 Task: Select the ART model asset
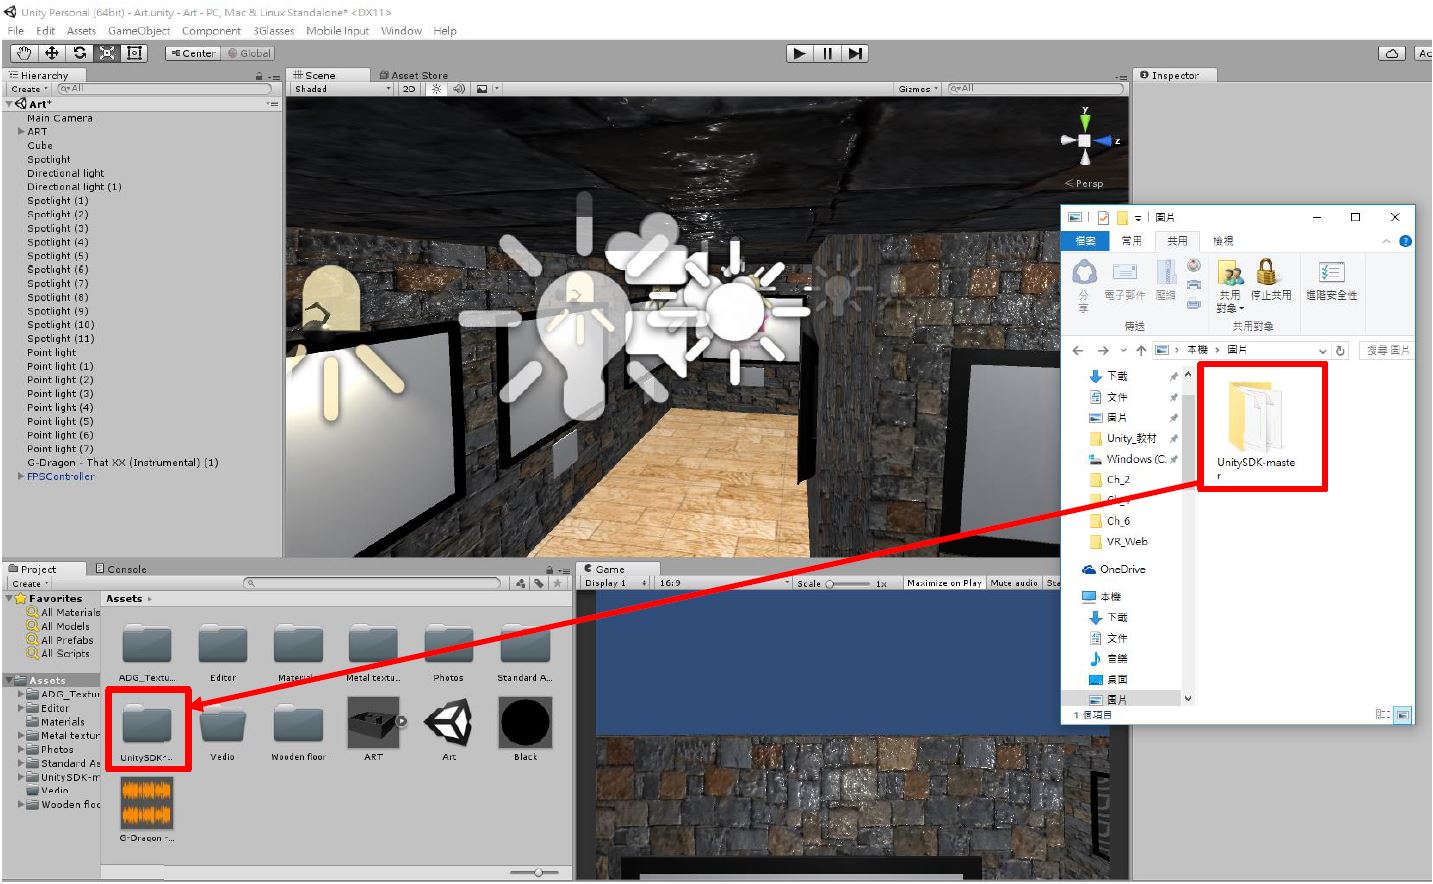pos(373,730)
